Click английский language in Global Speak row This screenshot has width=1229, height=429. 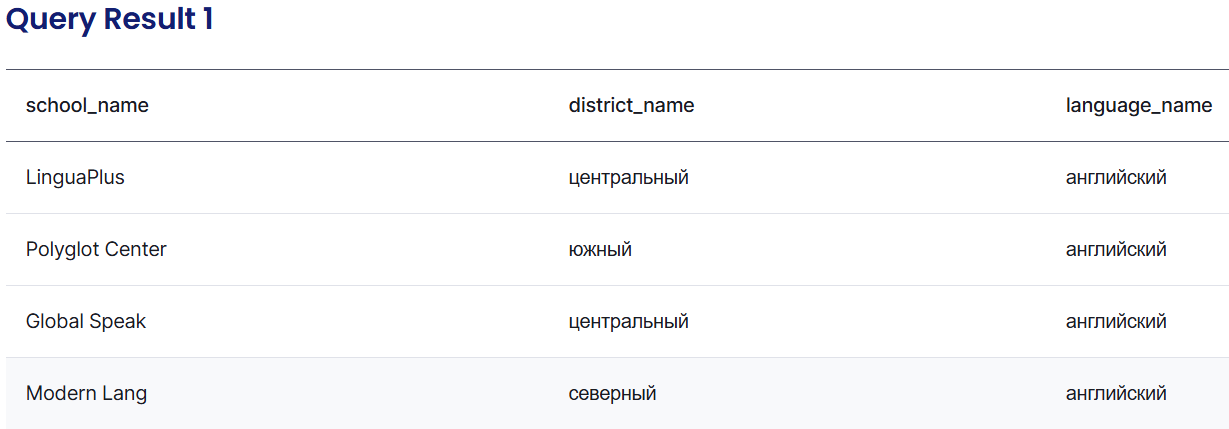pyautogui.click(x=1116, y=322)
